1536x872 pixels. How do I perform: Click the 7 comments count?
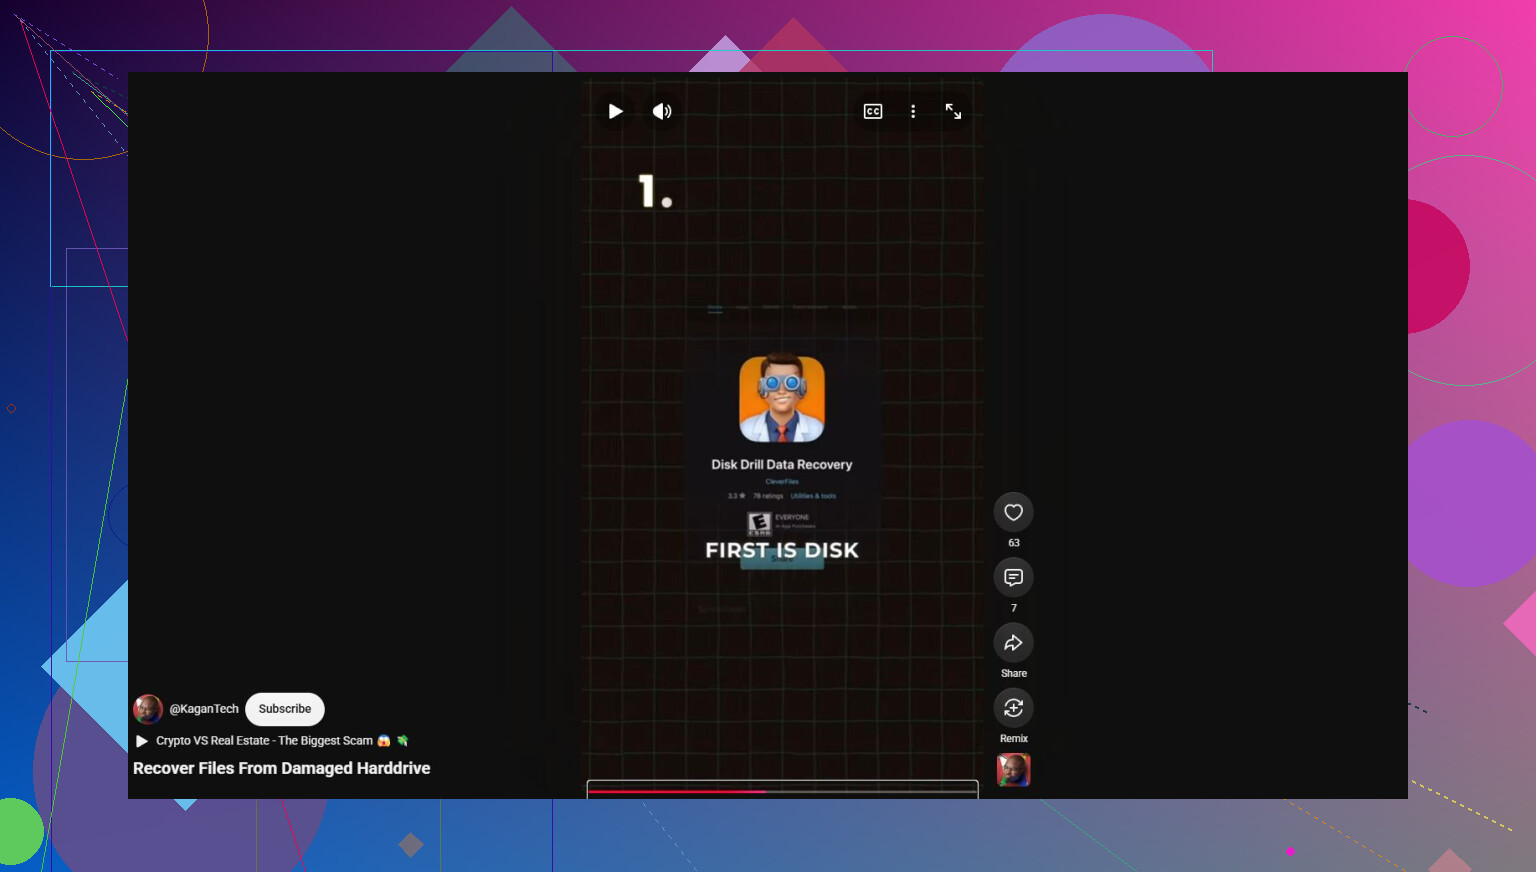(x=1013, y=608)
